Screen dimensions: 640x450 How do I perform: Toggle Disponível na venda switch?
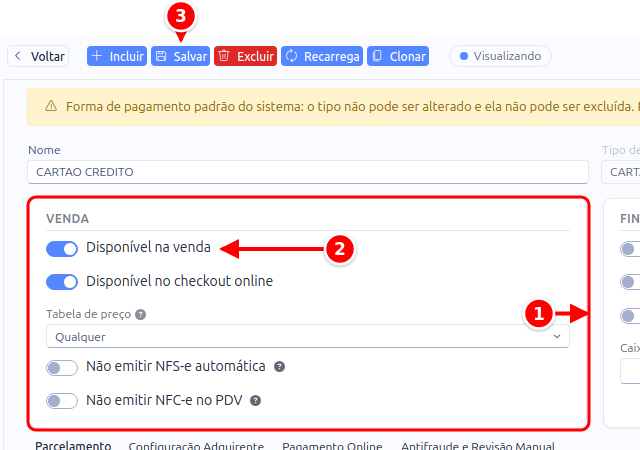click(62, 249)
